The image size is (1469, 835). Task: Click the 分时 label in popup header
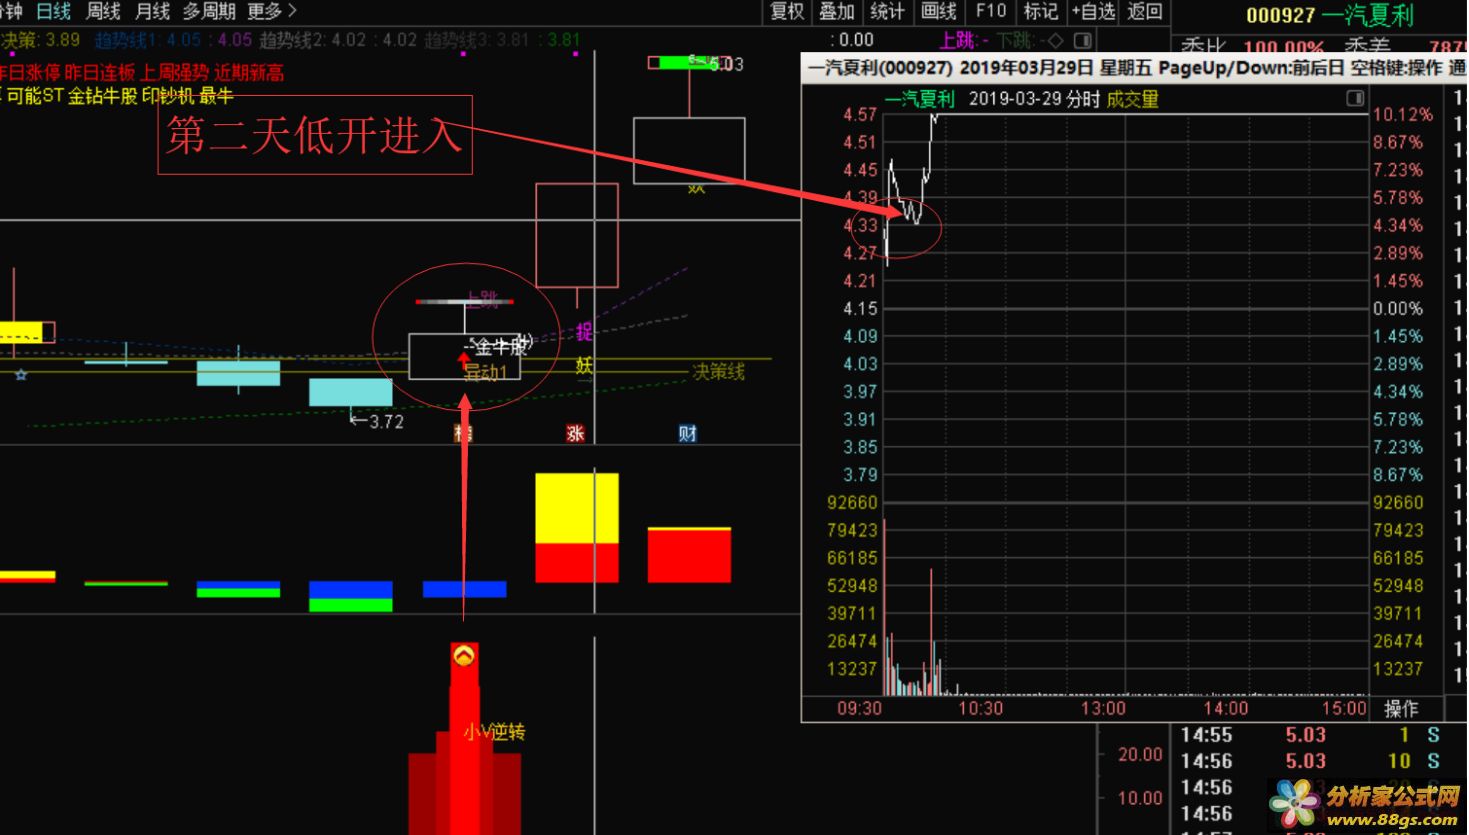(1082, 99)
